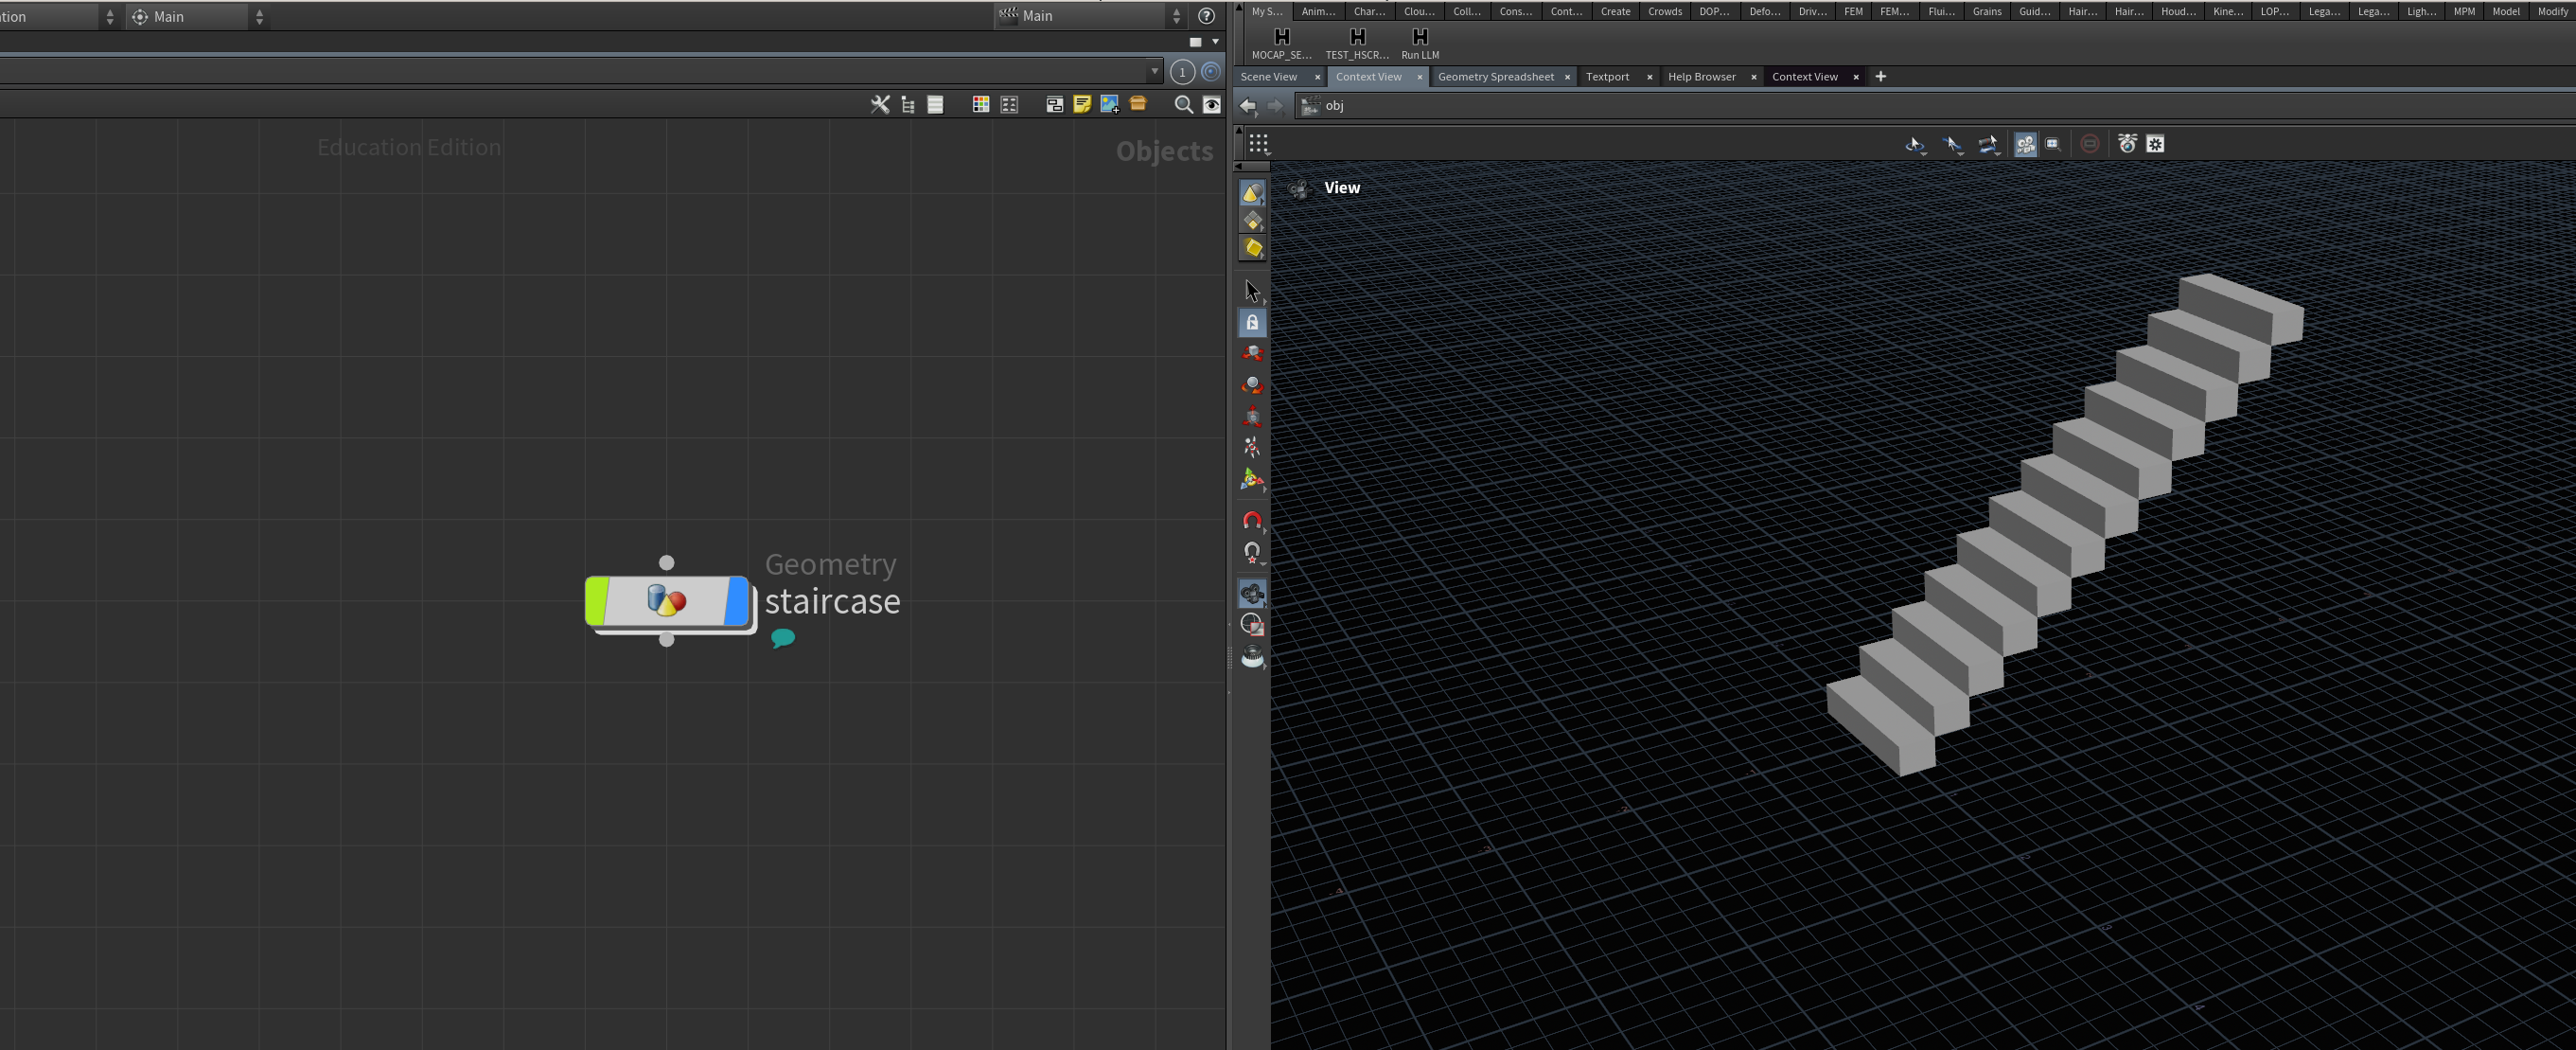Screen dimensions: 2576x1050
Task: Toggle the blue follow-selection target button
Action: click(1211, 72)
